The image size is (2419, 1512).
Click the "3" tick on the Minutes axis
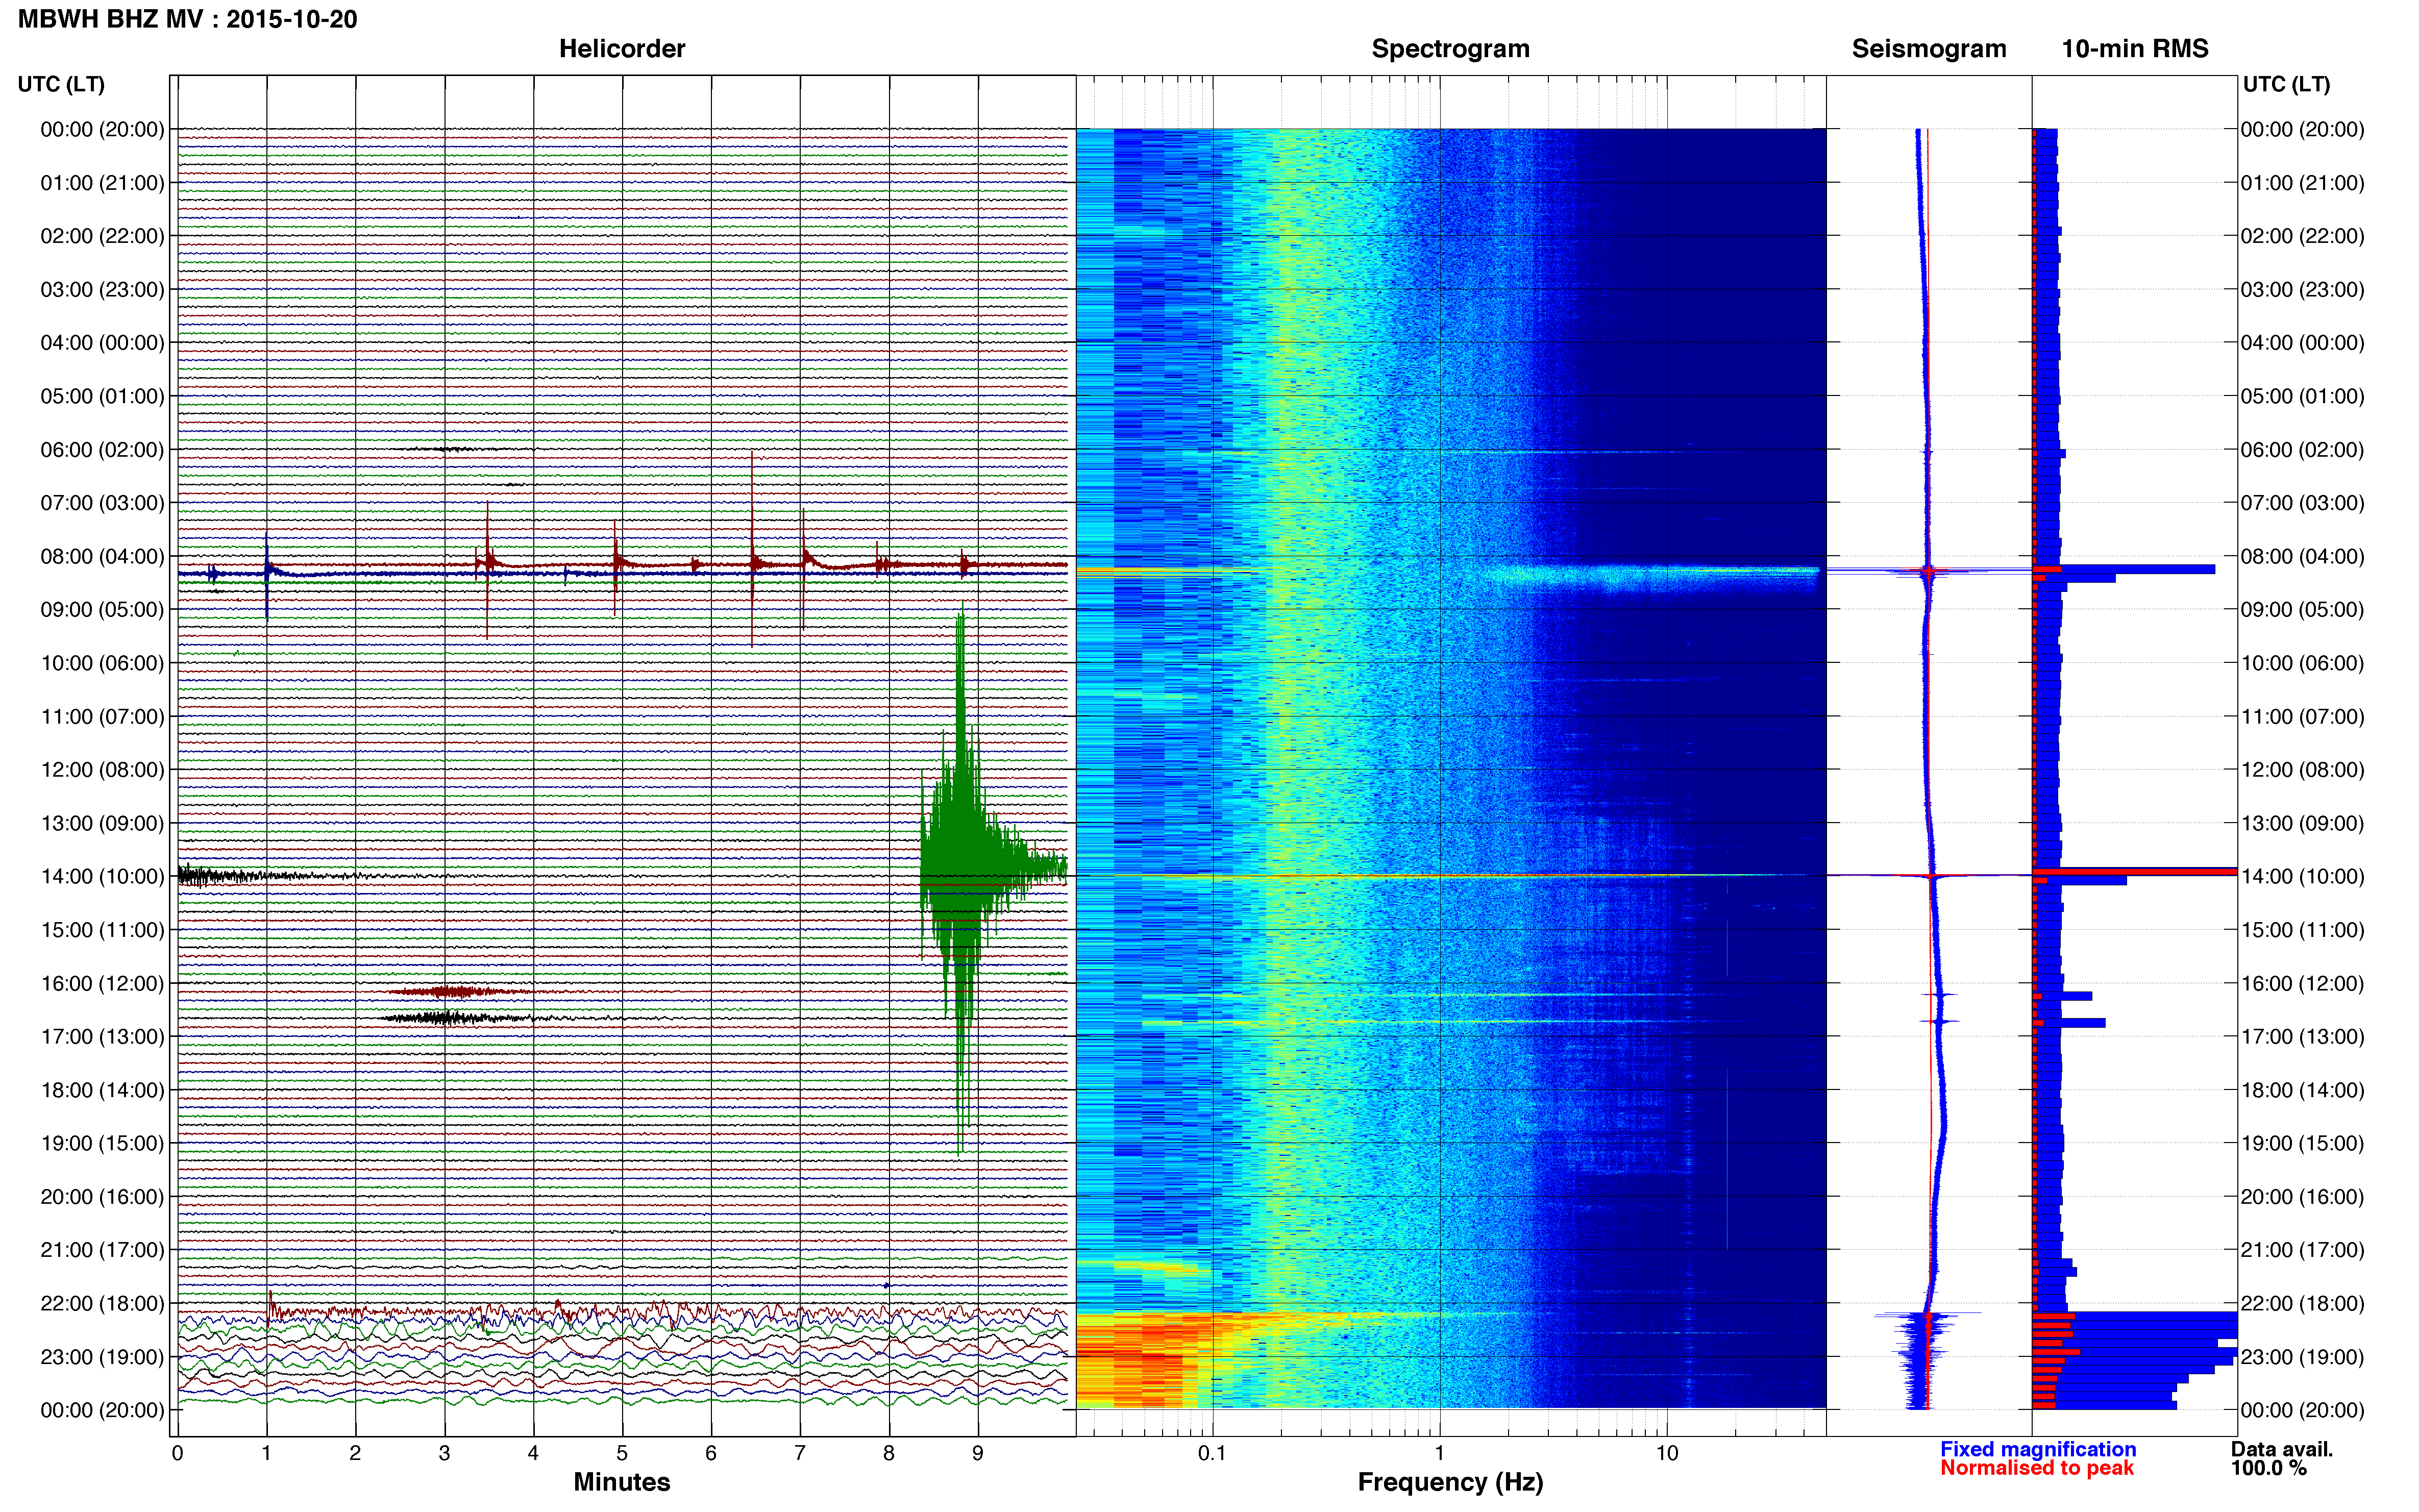pyautogui.click(x=444, y=1453)
